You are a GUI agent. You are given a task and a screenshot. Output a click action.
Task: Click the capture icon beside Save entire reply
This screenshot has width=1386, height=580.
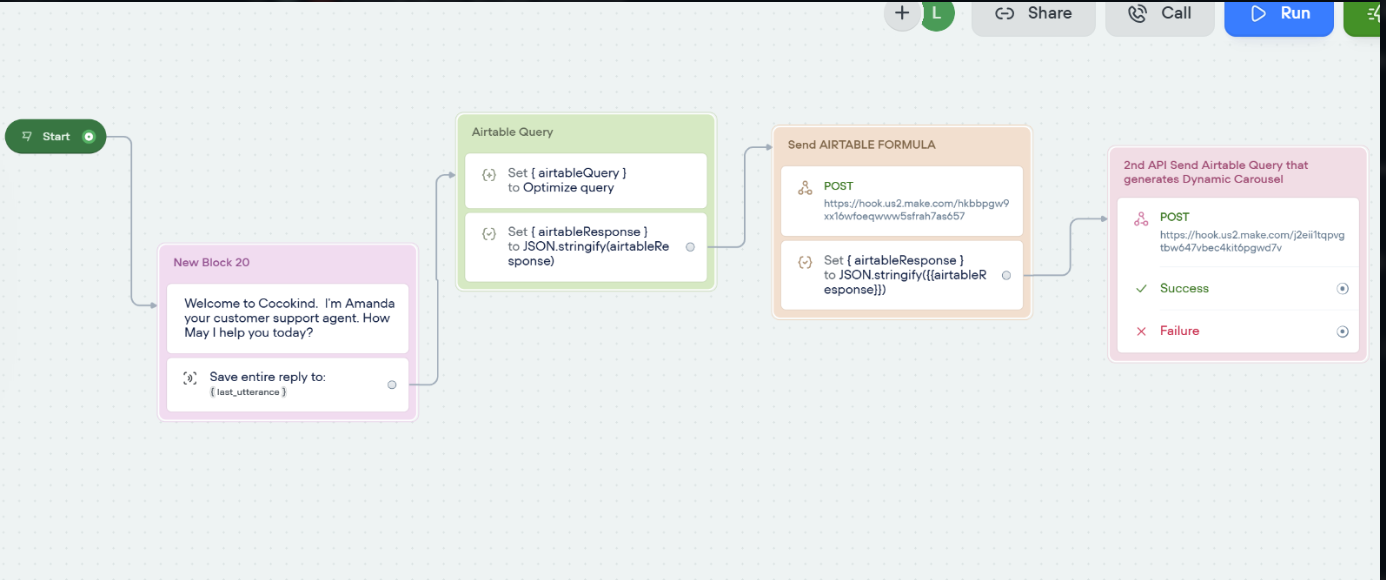190,378
